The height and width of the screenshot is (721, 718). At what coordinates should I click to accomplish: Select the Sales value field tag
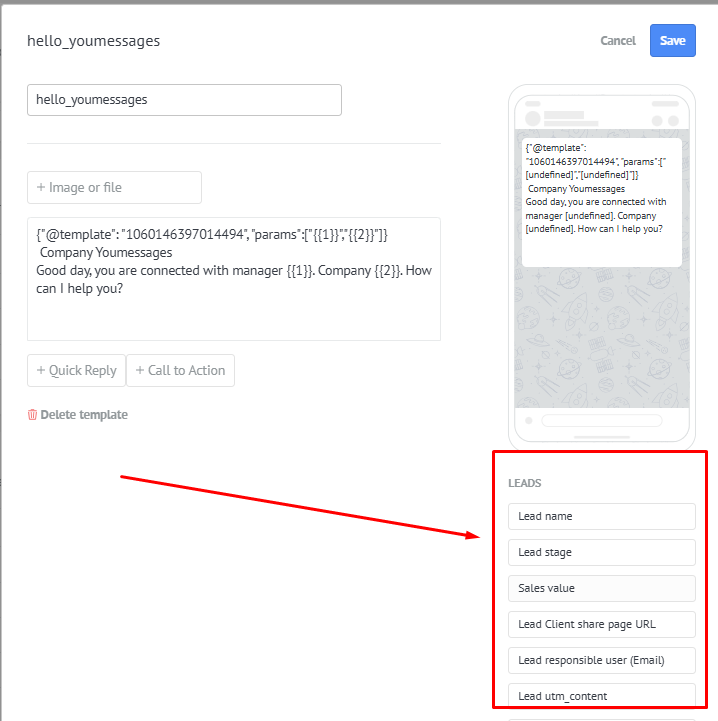point(602,588)
